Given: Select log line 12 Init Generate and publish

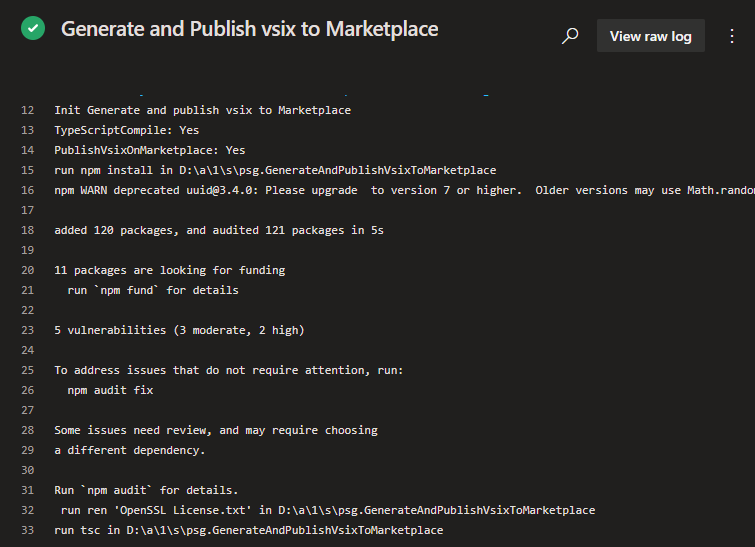Looking at the screenshot, I should click(203, 110).
